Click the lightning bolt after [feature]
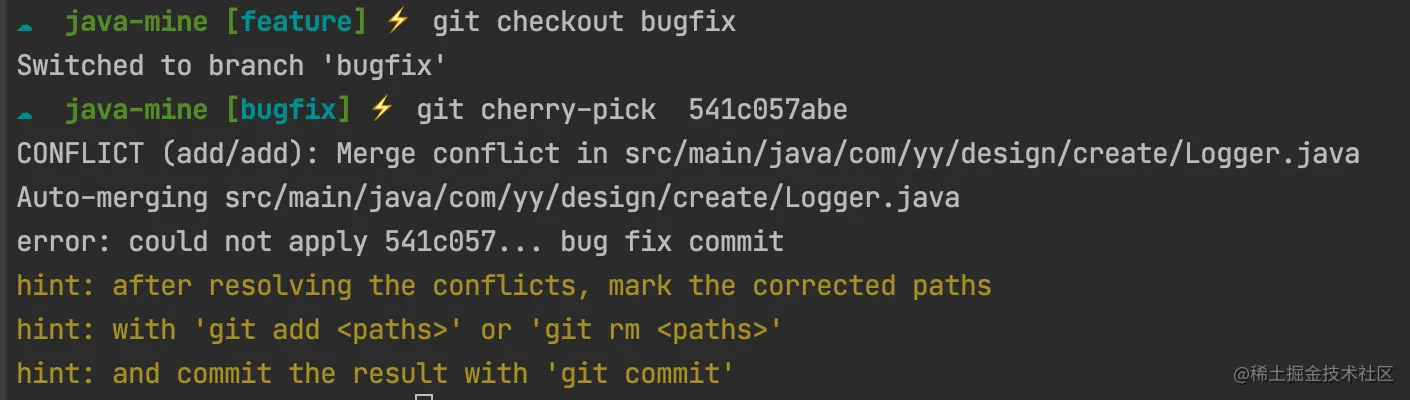The width and height of the screenshot is (1410, 400). (399, 21)
